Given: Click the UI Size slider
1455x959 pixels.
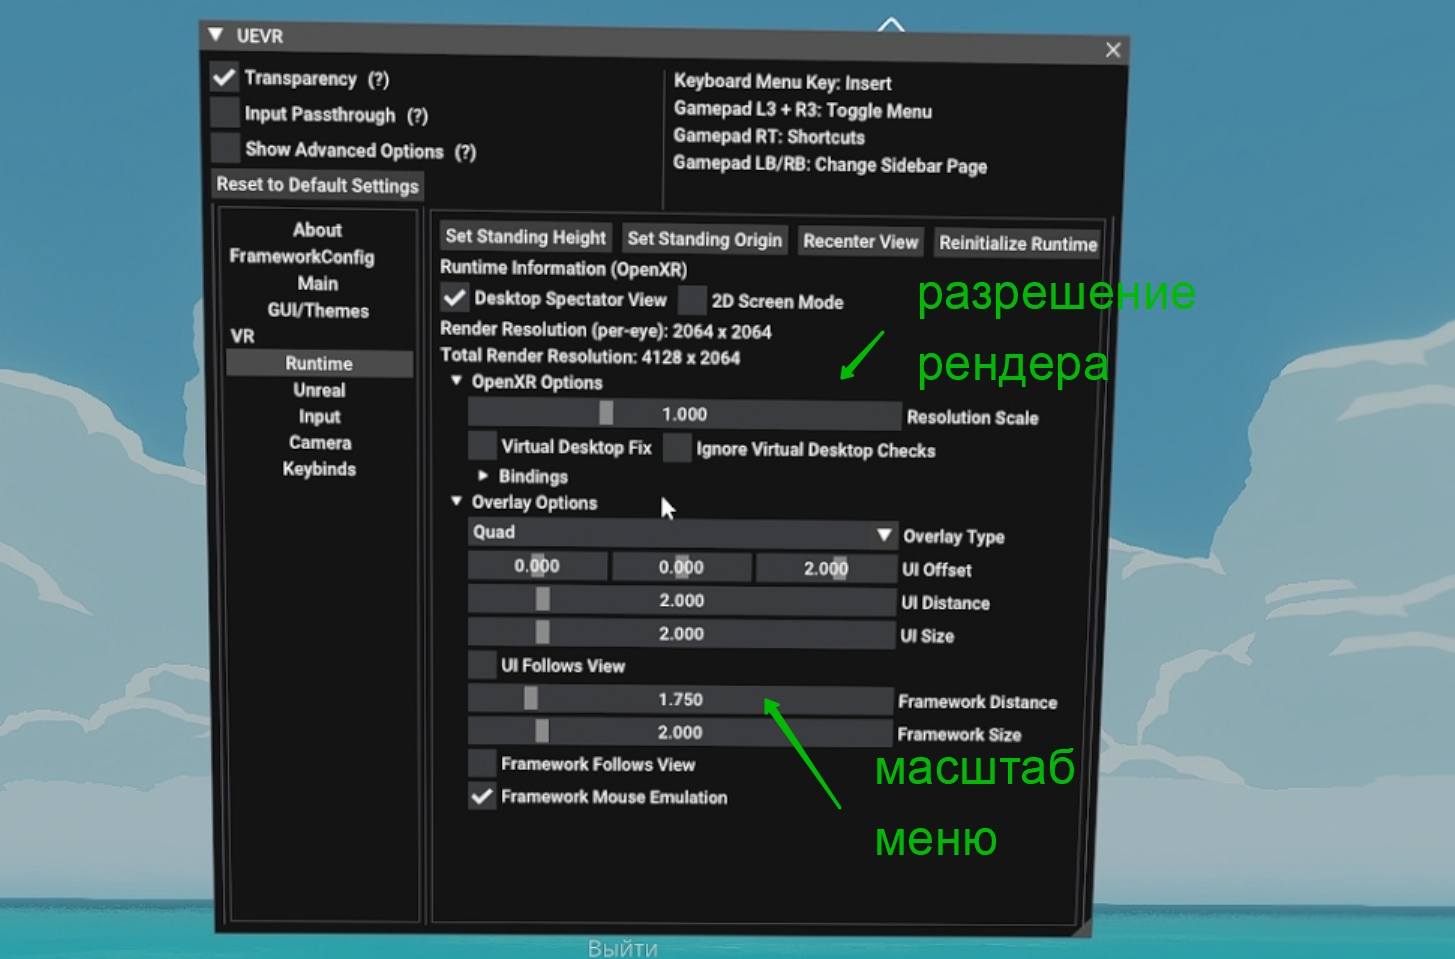Looking at the screenshot, I should pyautogui.click(x=682, y=633).
